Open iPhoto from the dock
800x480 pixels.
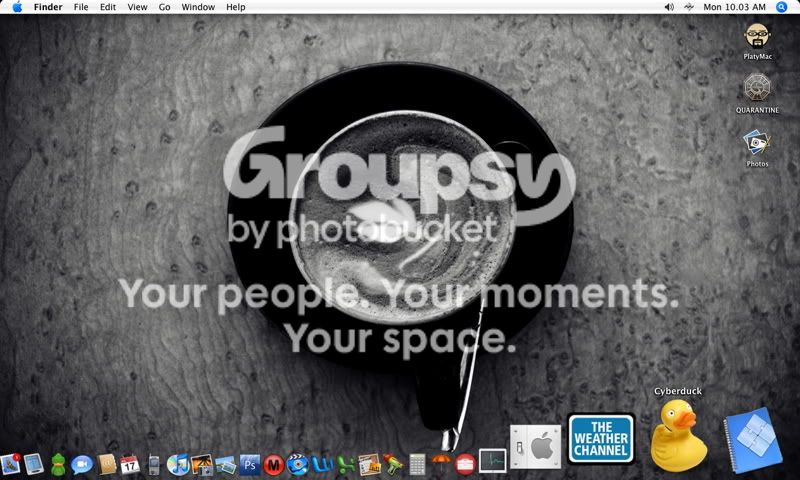click(202, 465)
